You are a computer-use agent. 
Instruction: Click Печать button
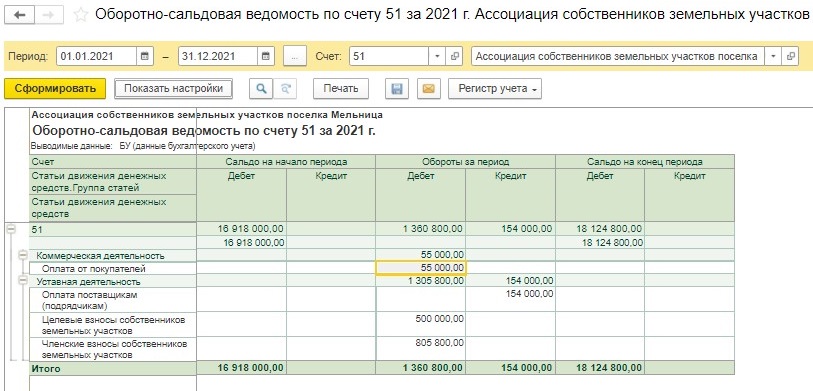point(341,89)
